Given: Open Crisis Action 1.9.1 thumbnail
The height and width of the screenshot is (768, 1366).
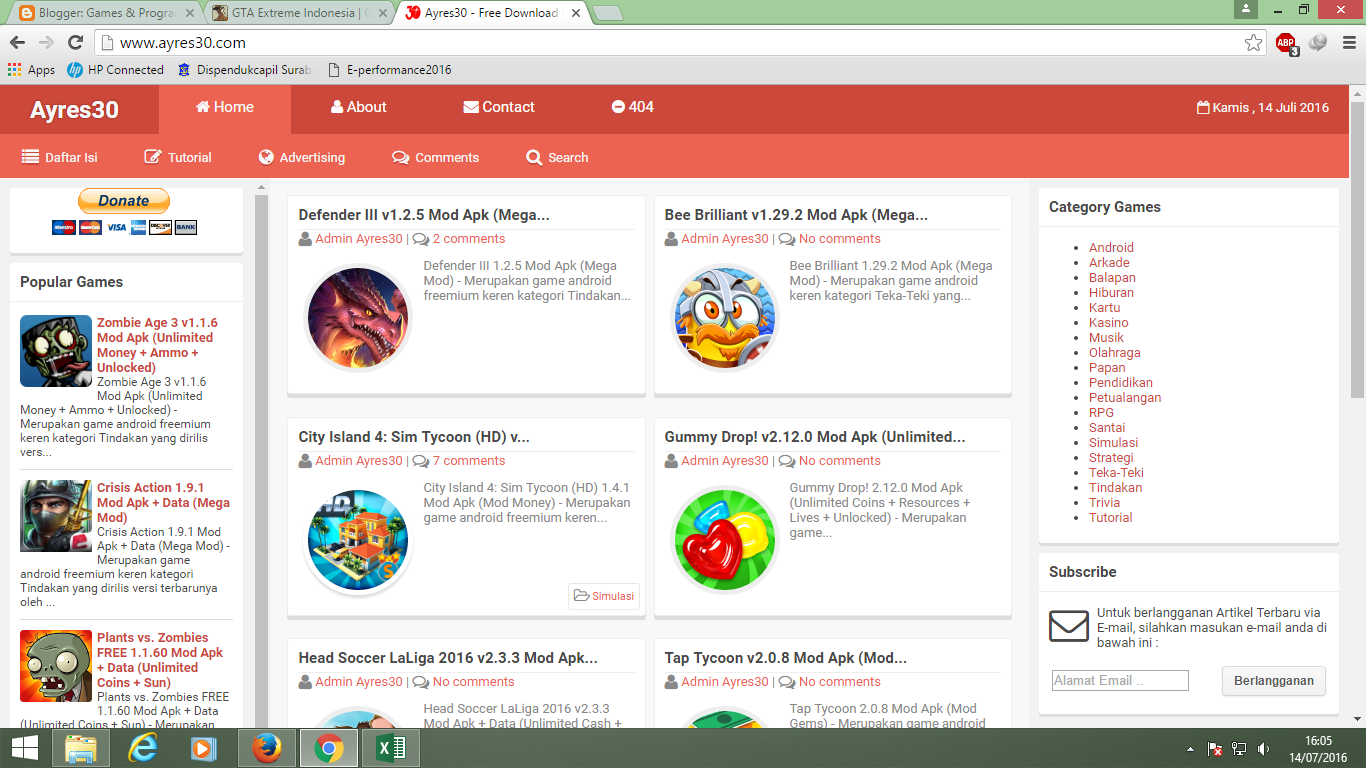Looking at the screenshot, I should (x=56, y=516).
